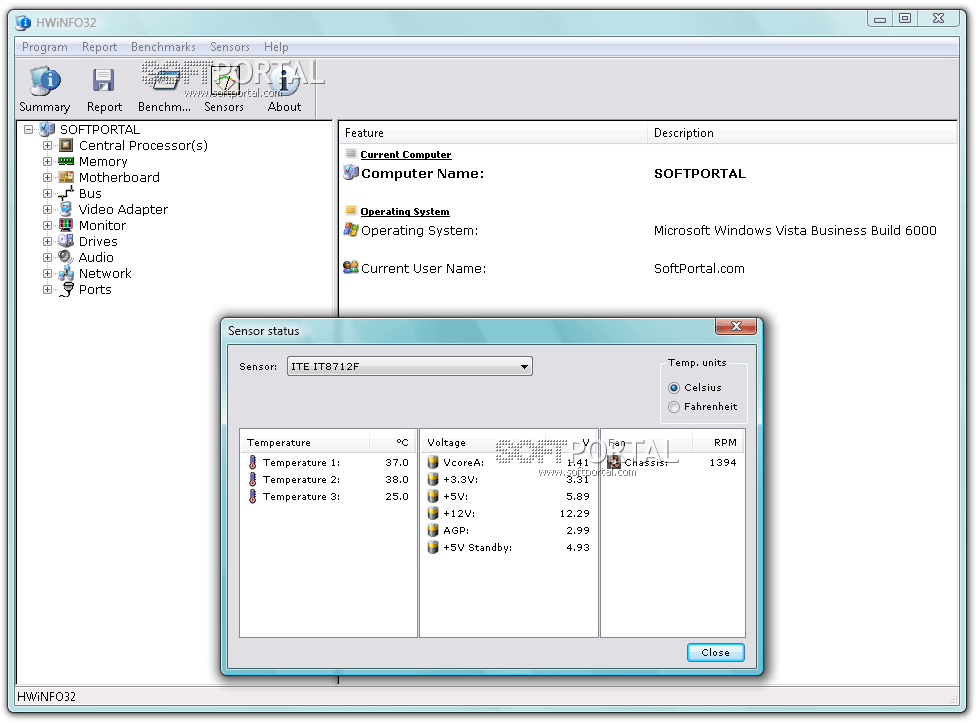Open the Summary toolbar icon
976x724 pixels.
45,81
